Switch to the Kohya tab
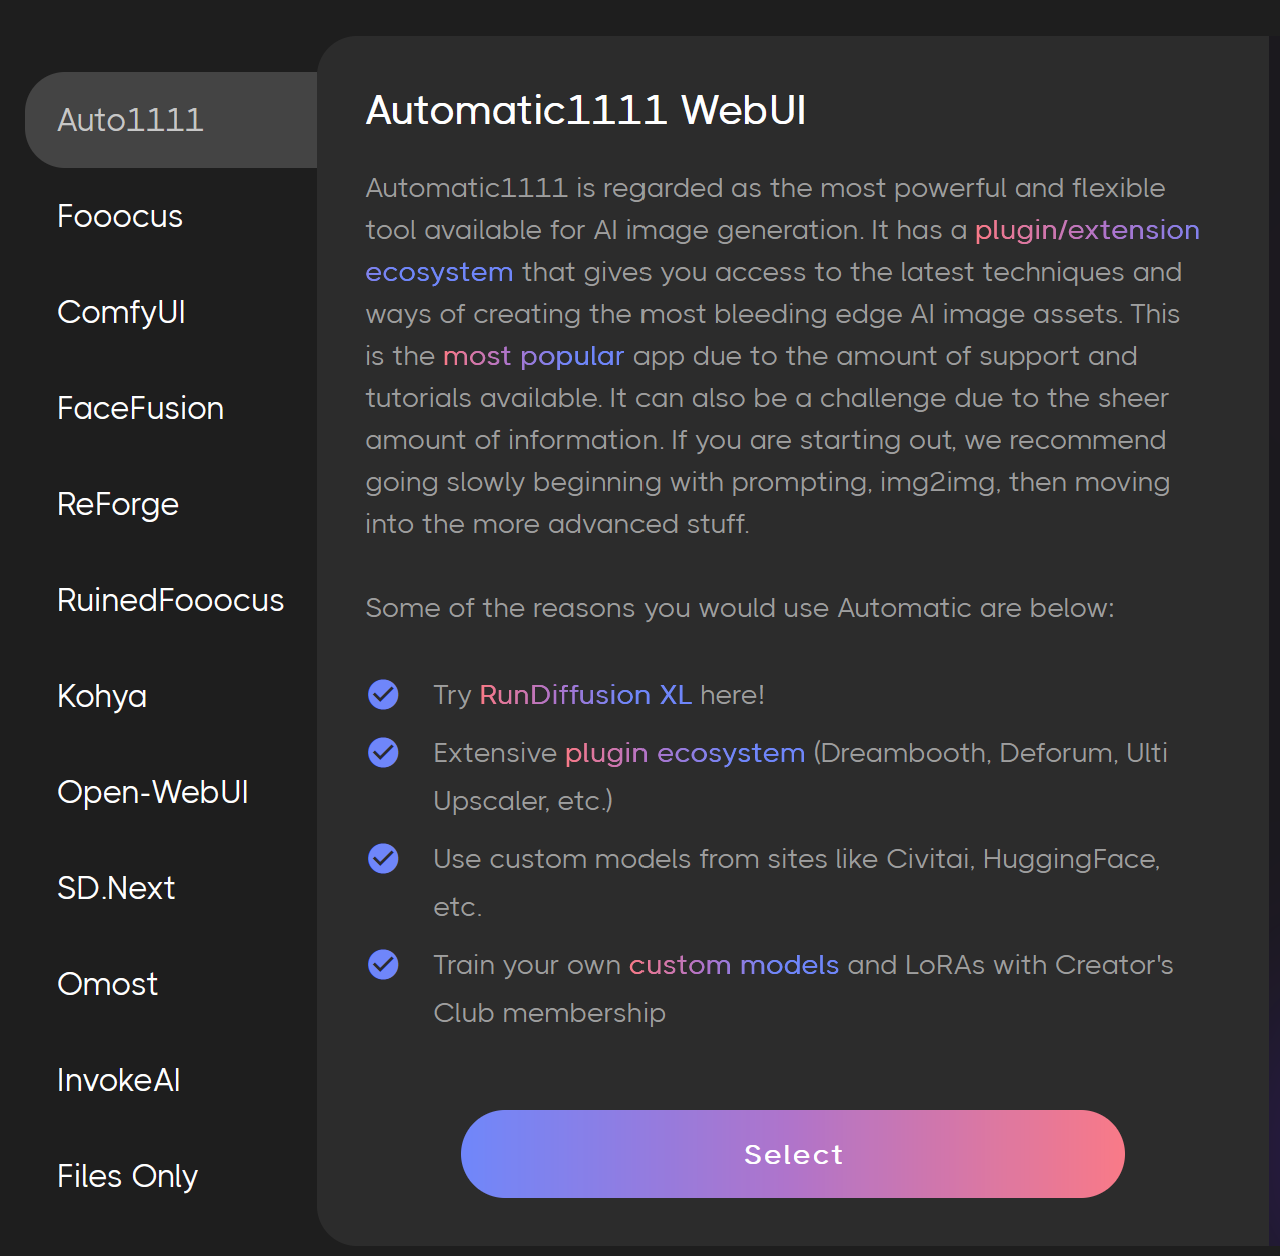Image resolution: width=1280 pixels, height=1256 pixels. (x=101, y=696)
